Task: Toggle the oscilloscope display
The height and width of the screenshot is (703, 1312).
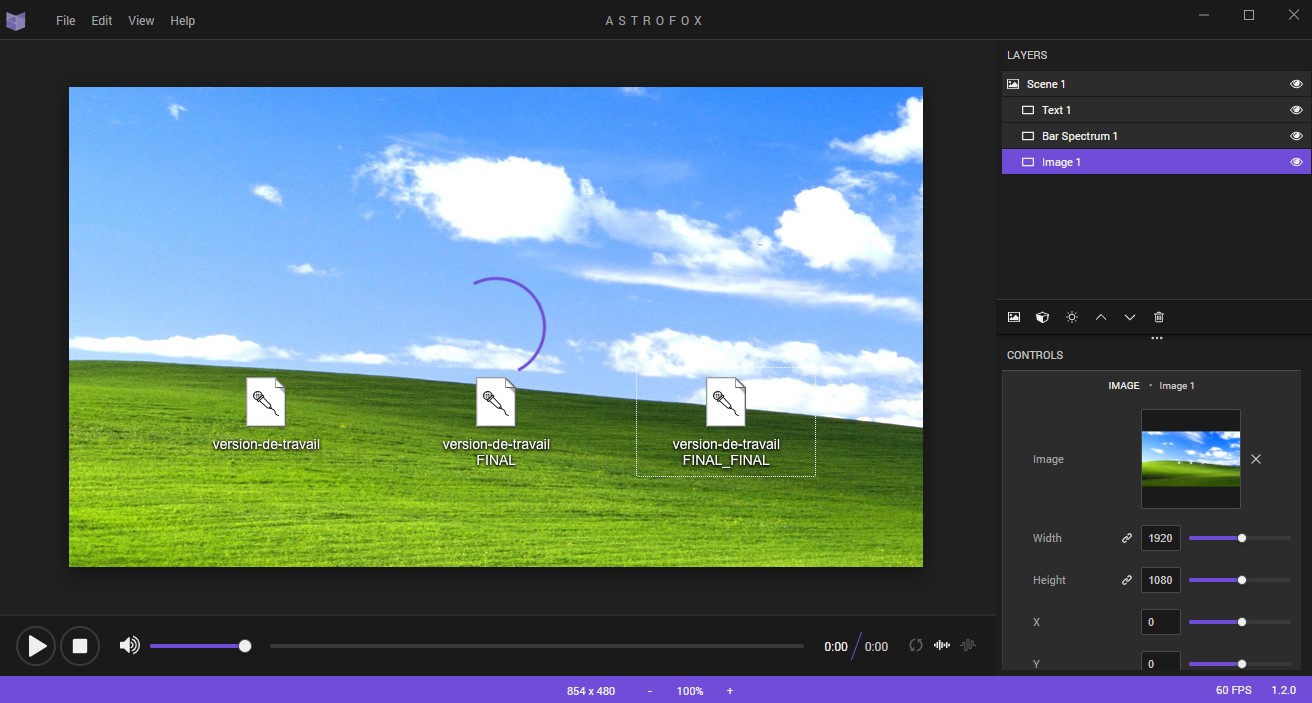Action: 968,646
